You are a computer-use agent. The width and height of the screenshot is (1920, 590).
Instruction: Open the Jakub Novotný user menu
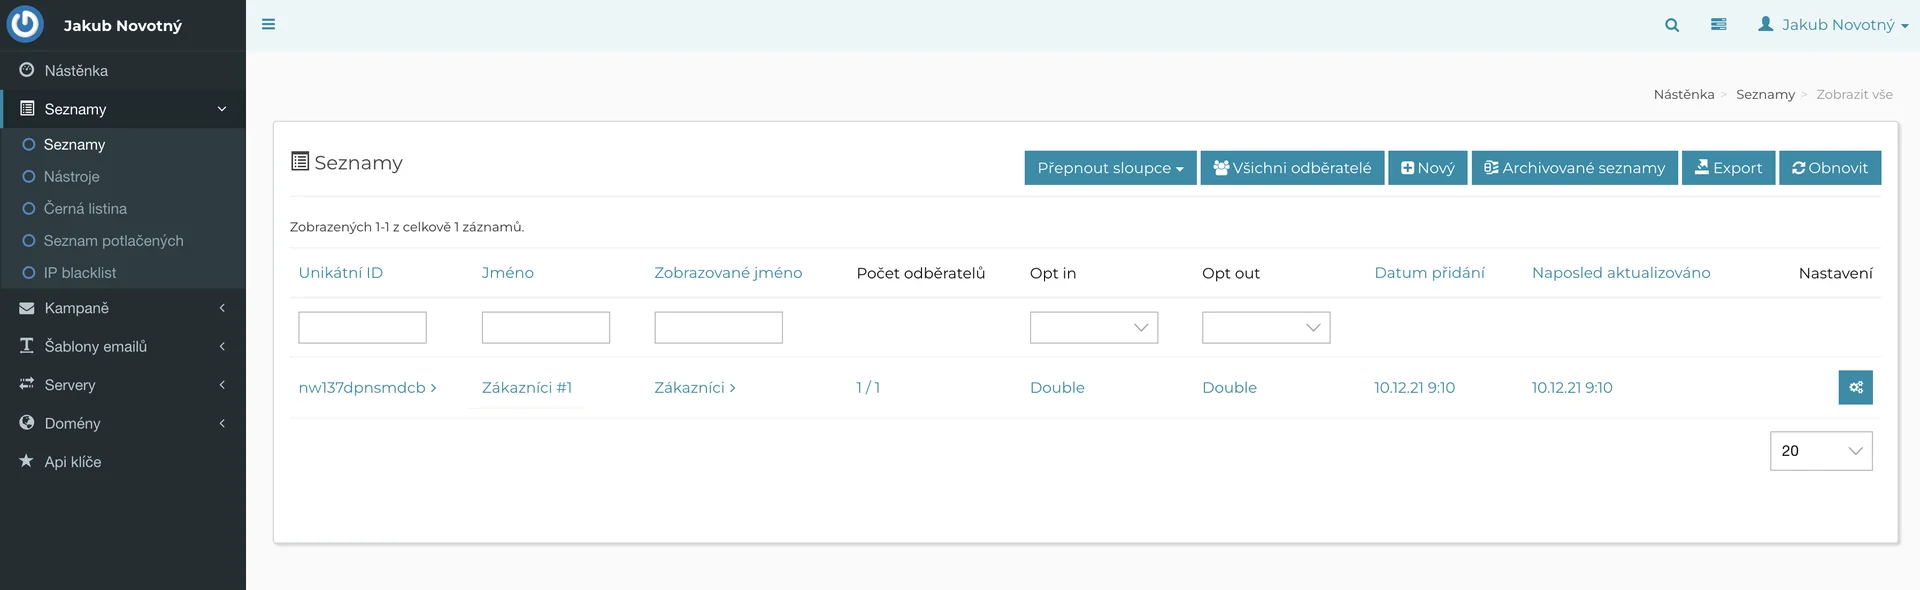coord(1832,25)
